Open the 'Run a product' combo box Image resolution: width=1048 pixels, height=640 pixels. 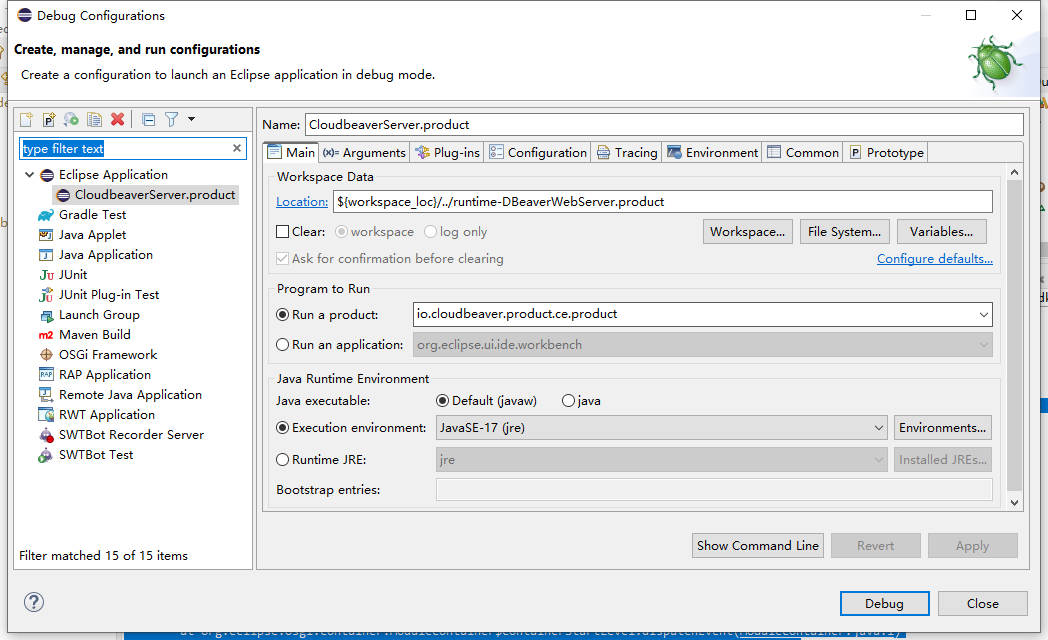click(985, 314)
